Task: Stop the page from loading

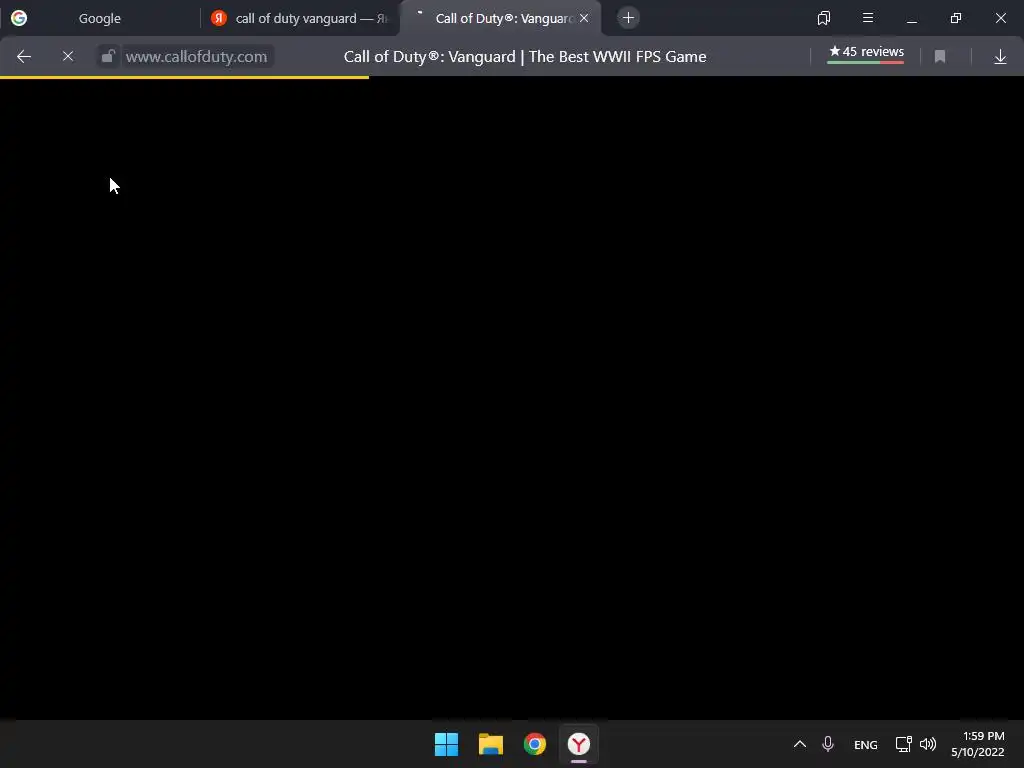Action: 68,57
